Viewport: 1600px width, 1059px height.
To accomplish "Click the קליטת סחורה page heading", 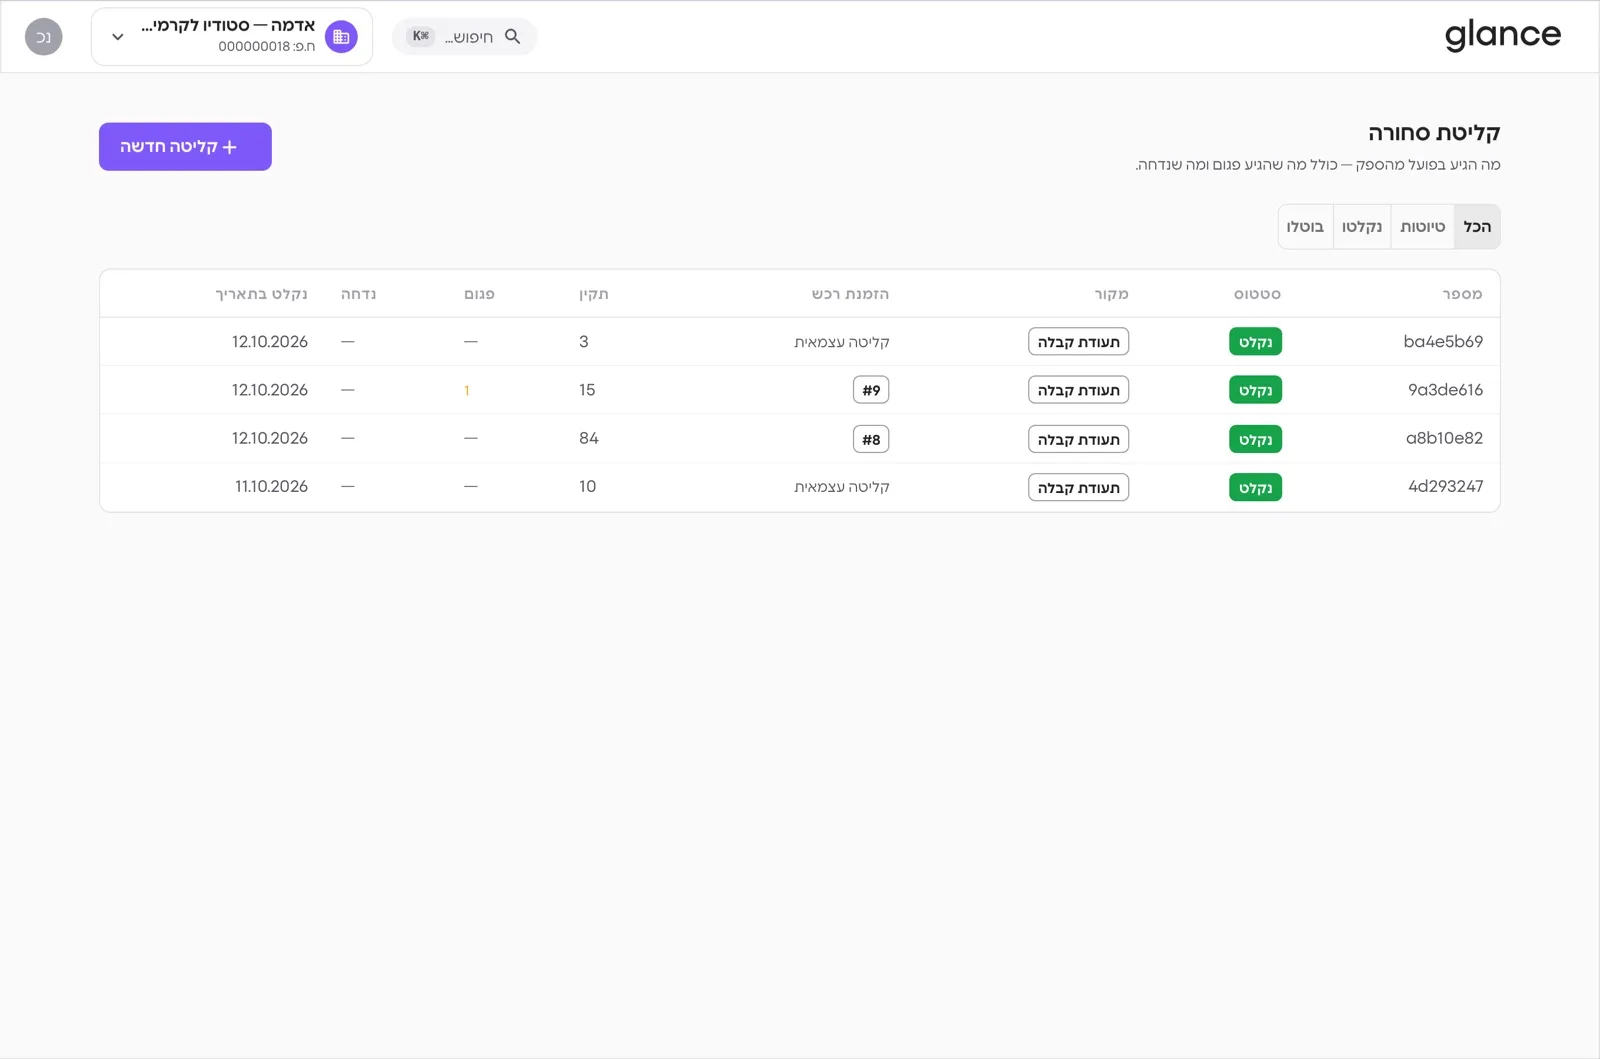I will coord(1434,133).
